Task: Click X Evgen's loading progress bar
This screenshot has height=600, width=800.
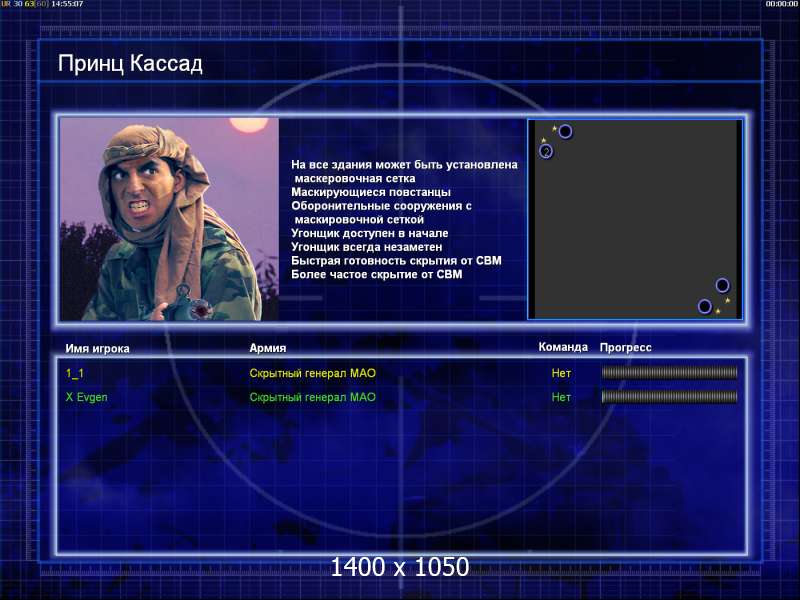Action: [669, 397]
